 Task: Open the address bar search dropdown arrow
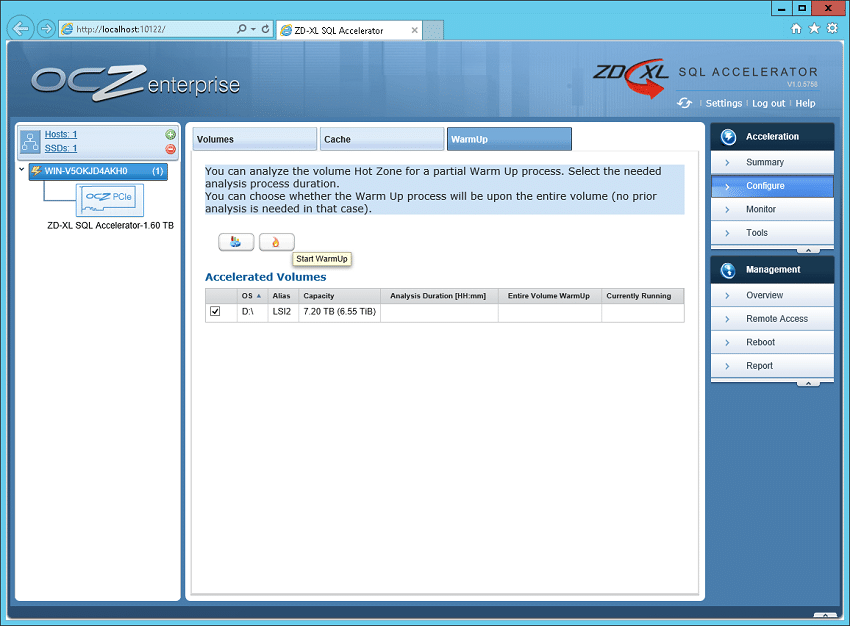point(253,29)
